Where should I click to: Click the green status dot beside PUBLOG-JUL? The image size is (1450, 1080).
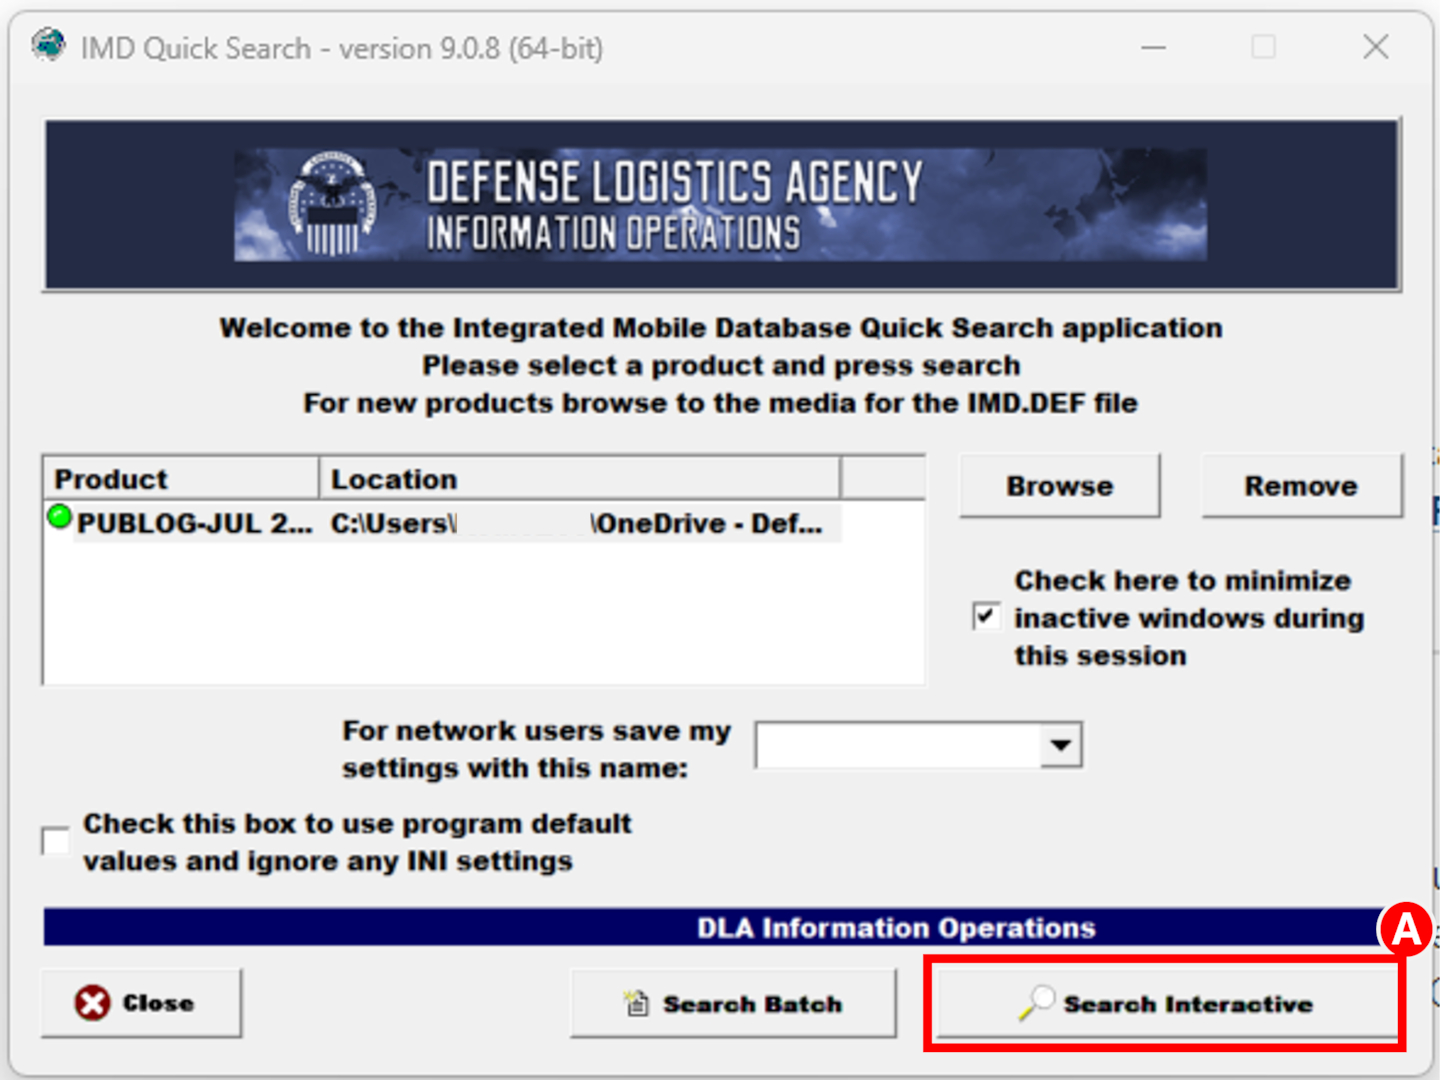click(59, 518)
